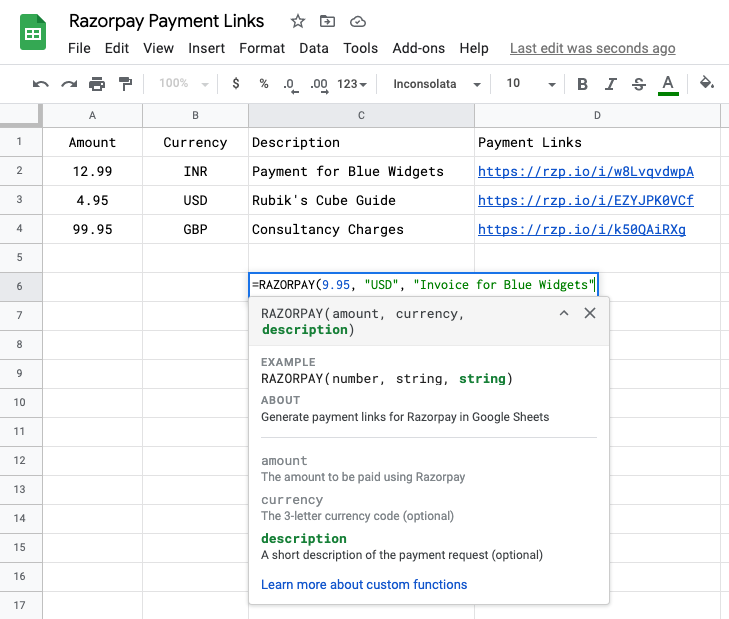Select row 5 header
The width and height of the screenshot is (729, 619).
(19, 257)
